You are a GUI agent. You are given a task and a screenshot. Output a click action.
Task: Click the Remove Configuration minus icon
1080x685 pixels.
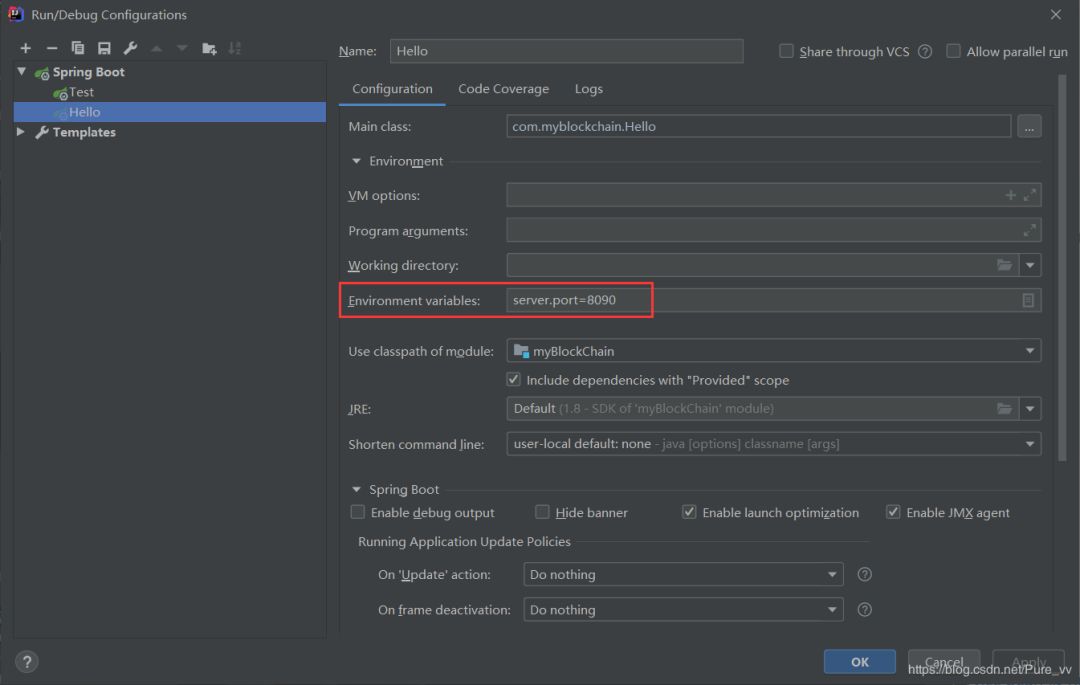[x=52, y=48]
